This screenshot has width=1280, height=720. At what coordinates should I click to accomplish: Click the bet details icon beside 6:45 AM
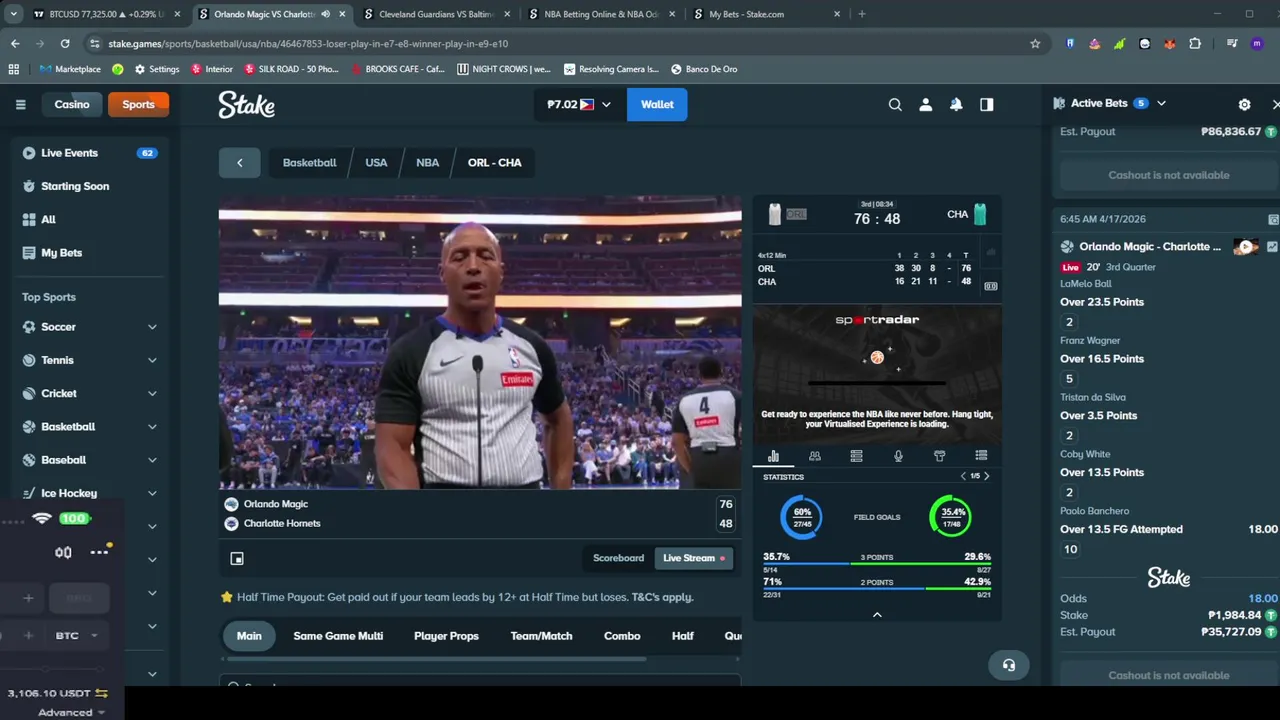(x=1273, y=219)
